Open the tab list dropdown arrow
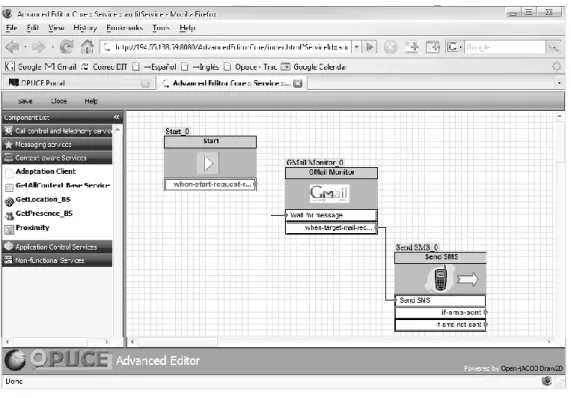 pyautogui.click(x=559, y=83)
